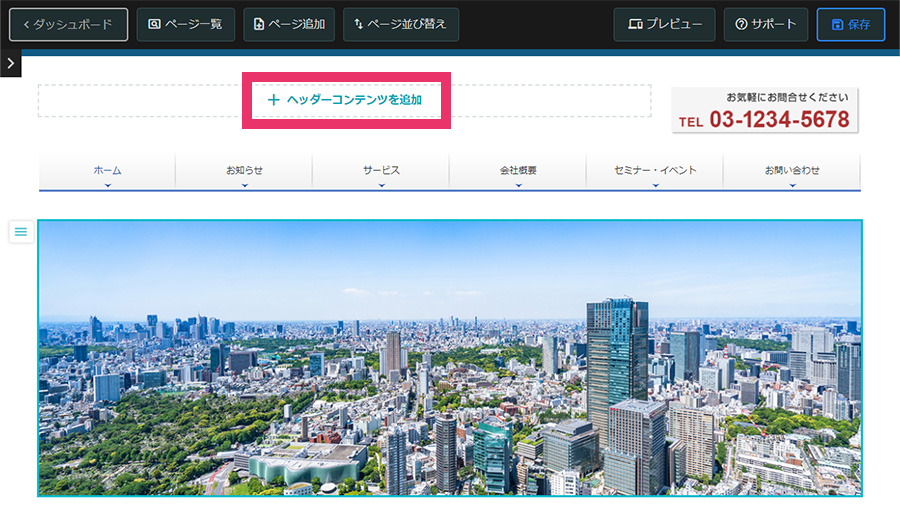Open ページ並び替え to reorder pages
Screen dimensions: 900x505
[401, 25]
